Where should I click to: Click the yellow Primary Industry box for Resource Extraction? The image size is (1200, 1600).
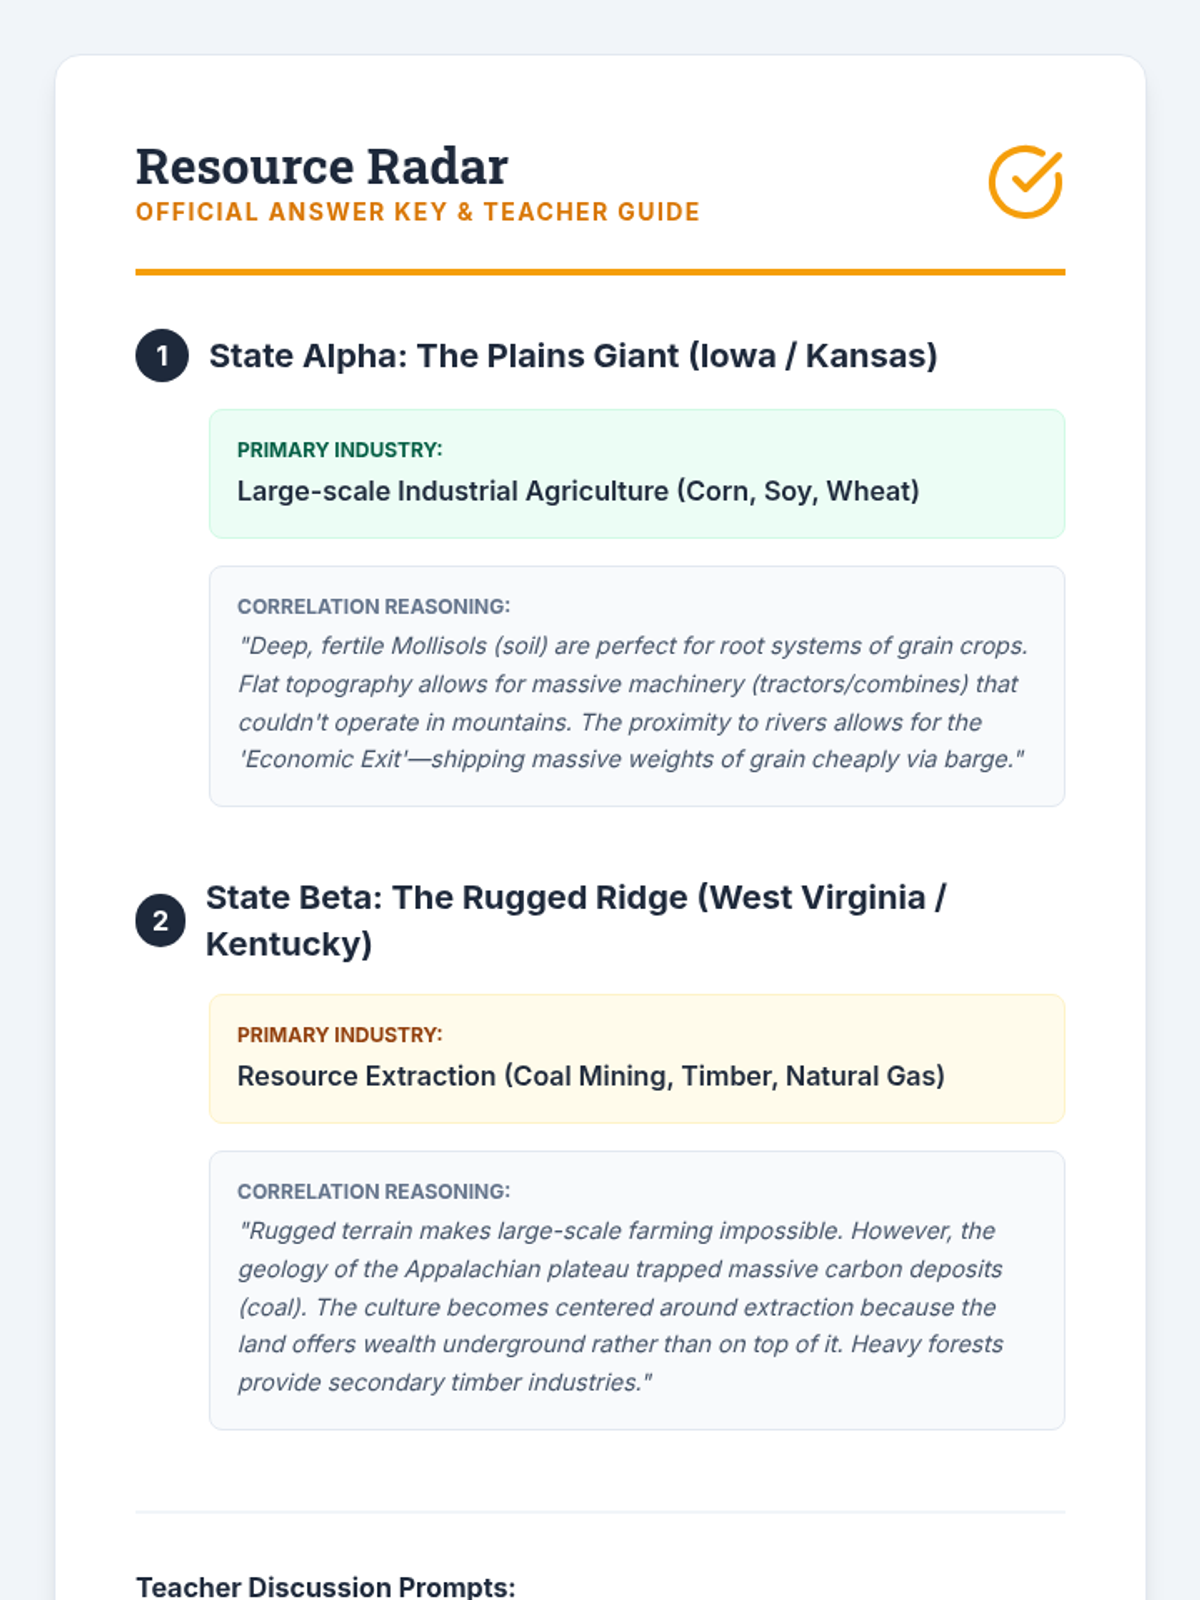click(x=637, y=1059)
